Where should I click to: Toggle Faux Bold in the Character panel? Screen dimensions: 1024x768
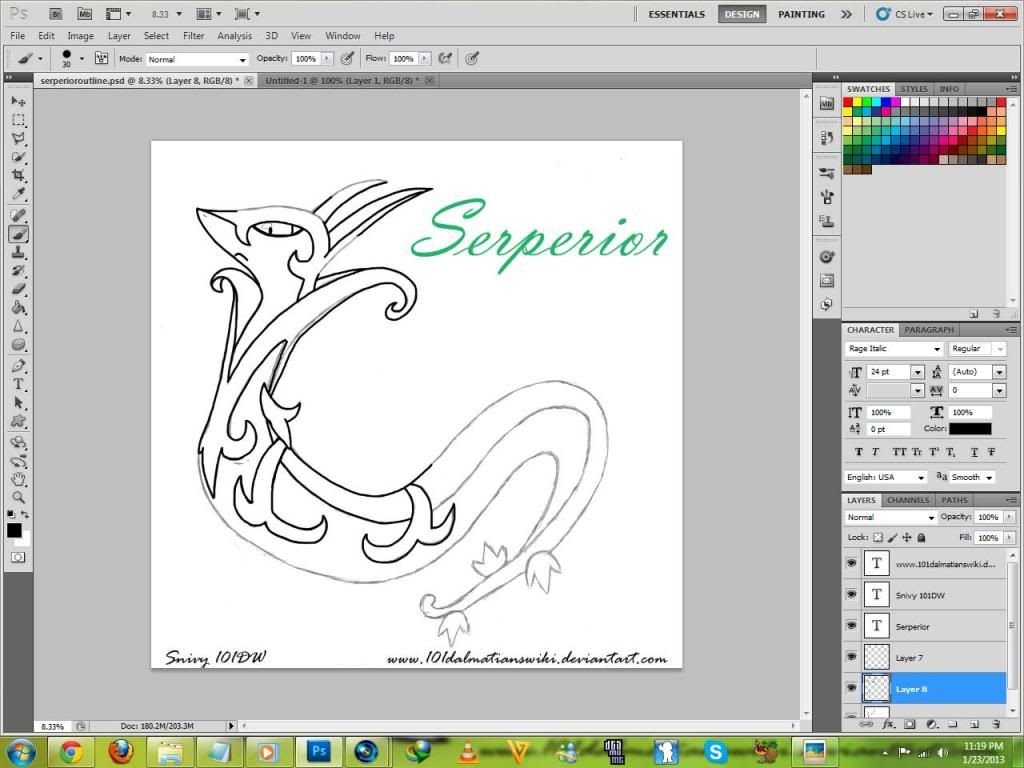coord(859,452)
